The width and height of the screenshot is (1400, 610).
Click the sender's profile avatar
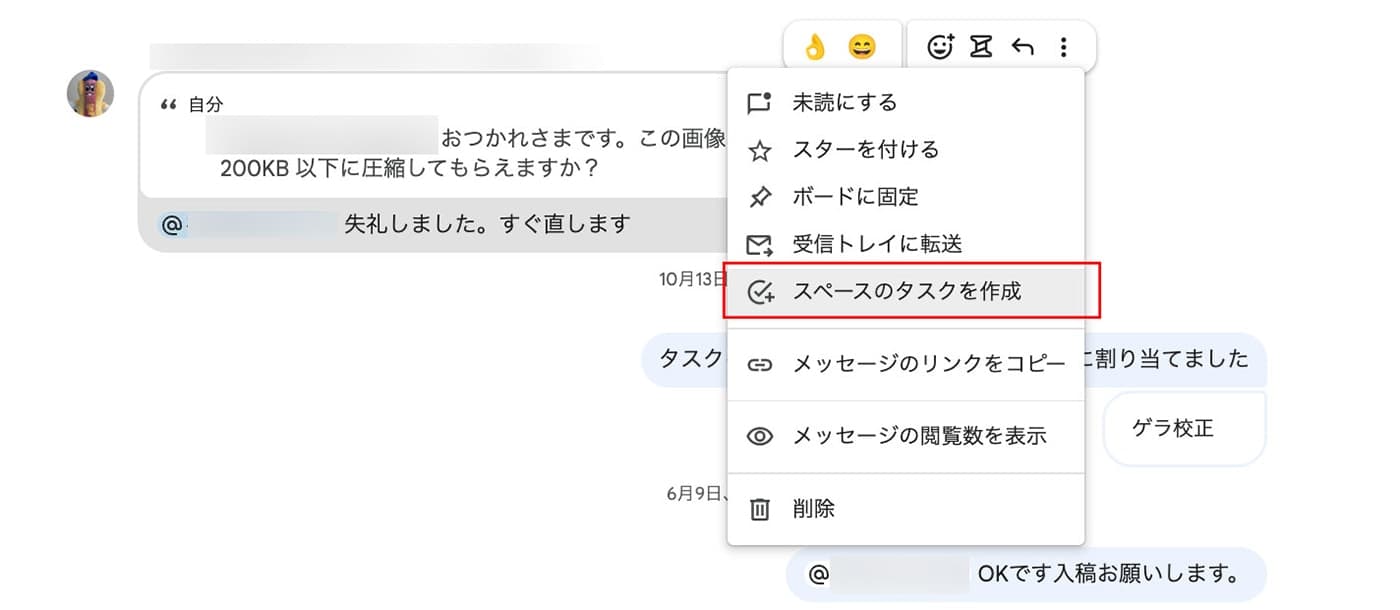pos(90,94)
